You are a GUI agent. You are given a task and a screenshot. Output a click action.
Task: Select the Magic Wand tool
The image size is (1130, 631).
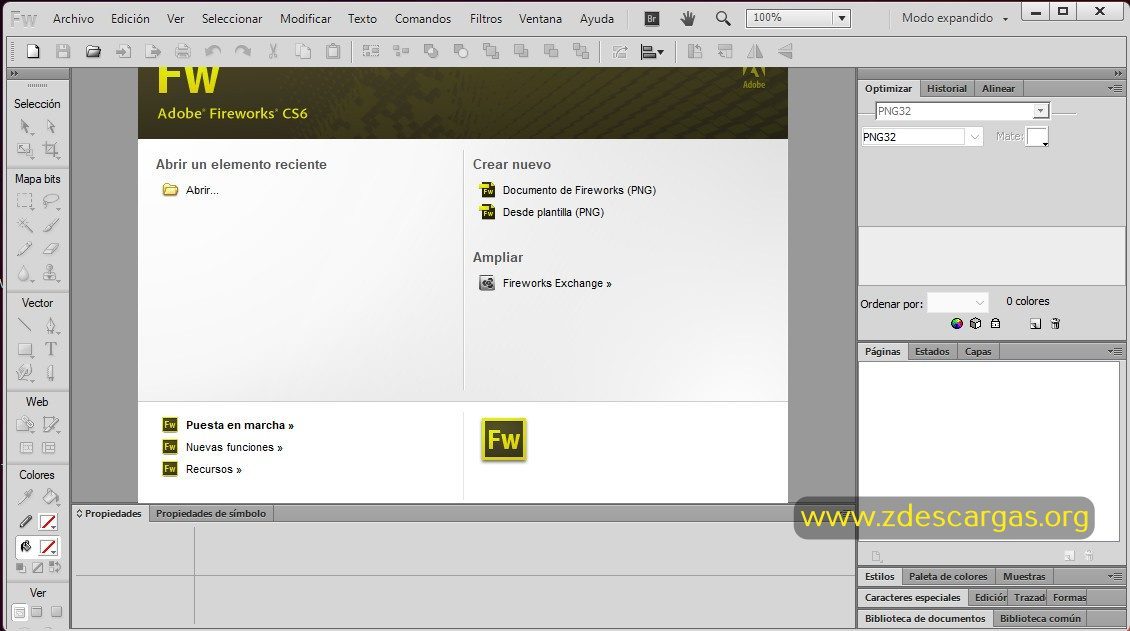pyautogui.click(x=25, y=225)
